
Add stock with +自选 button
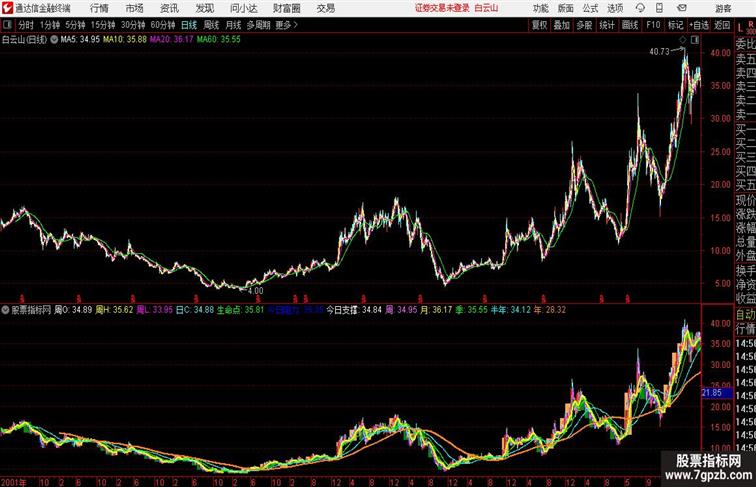coord(699,25)
